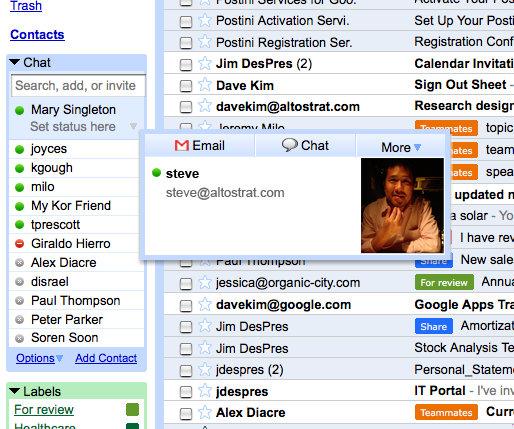This screenshot has height=429, width=514.
Task: Open the More dropdown in contact popup
Action: pos(401,147)
